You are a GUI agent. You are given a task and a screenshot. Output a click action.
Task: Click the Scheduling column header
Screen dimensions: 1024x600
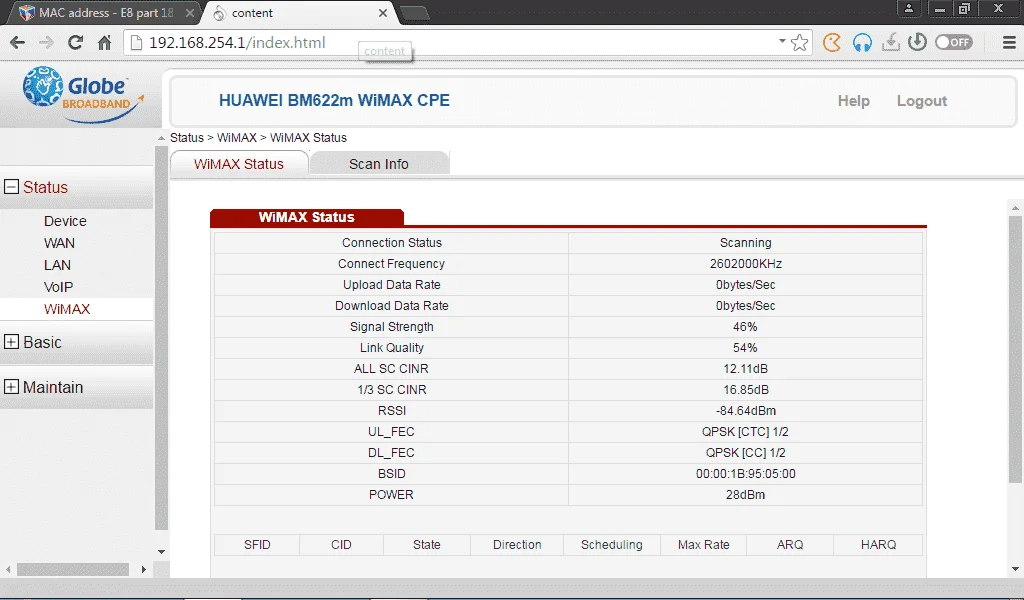[x=611, y=545]
